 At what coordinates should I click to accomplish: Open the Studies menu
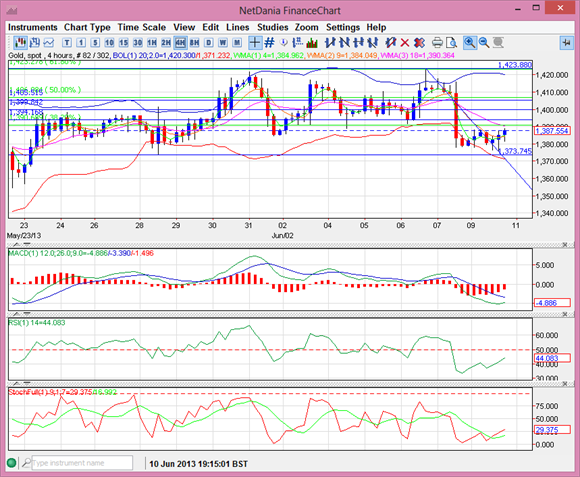(x=273, y=27)
